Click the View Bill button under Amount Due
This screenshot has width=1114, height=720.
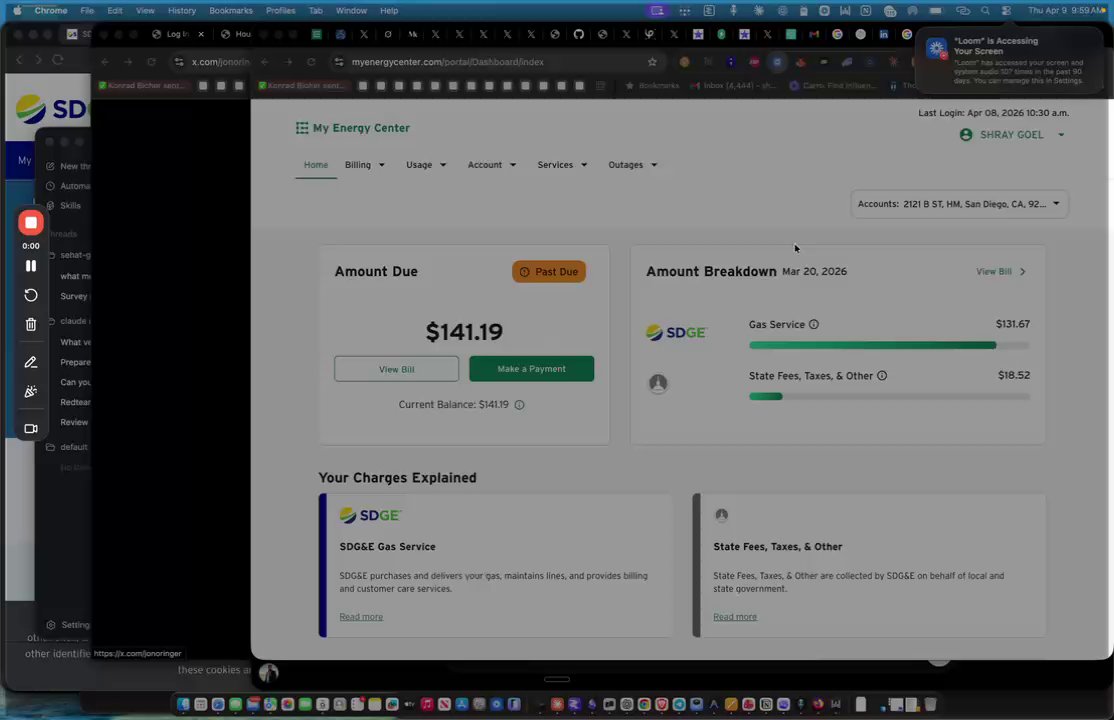396,369
